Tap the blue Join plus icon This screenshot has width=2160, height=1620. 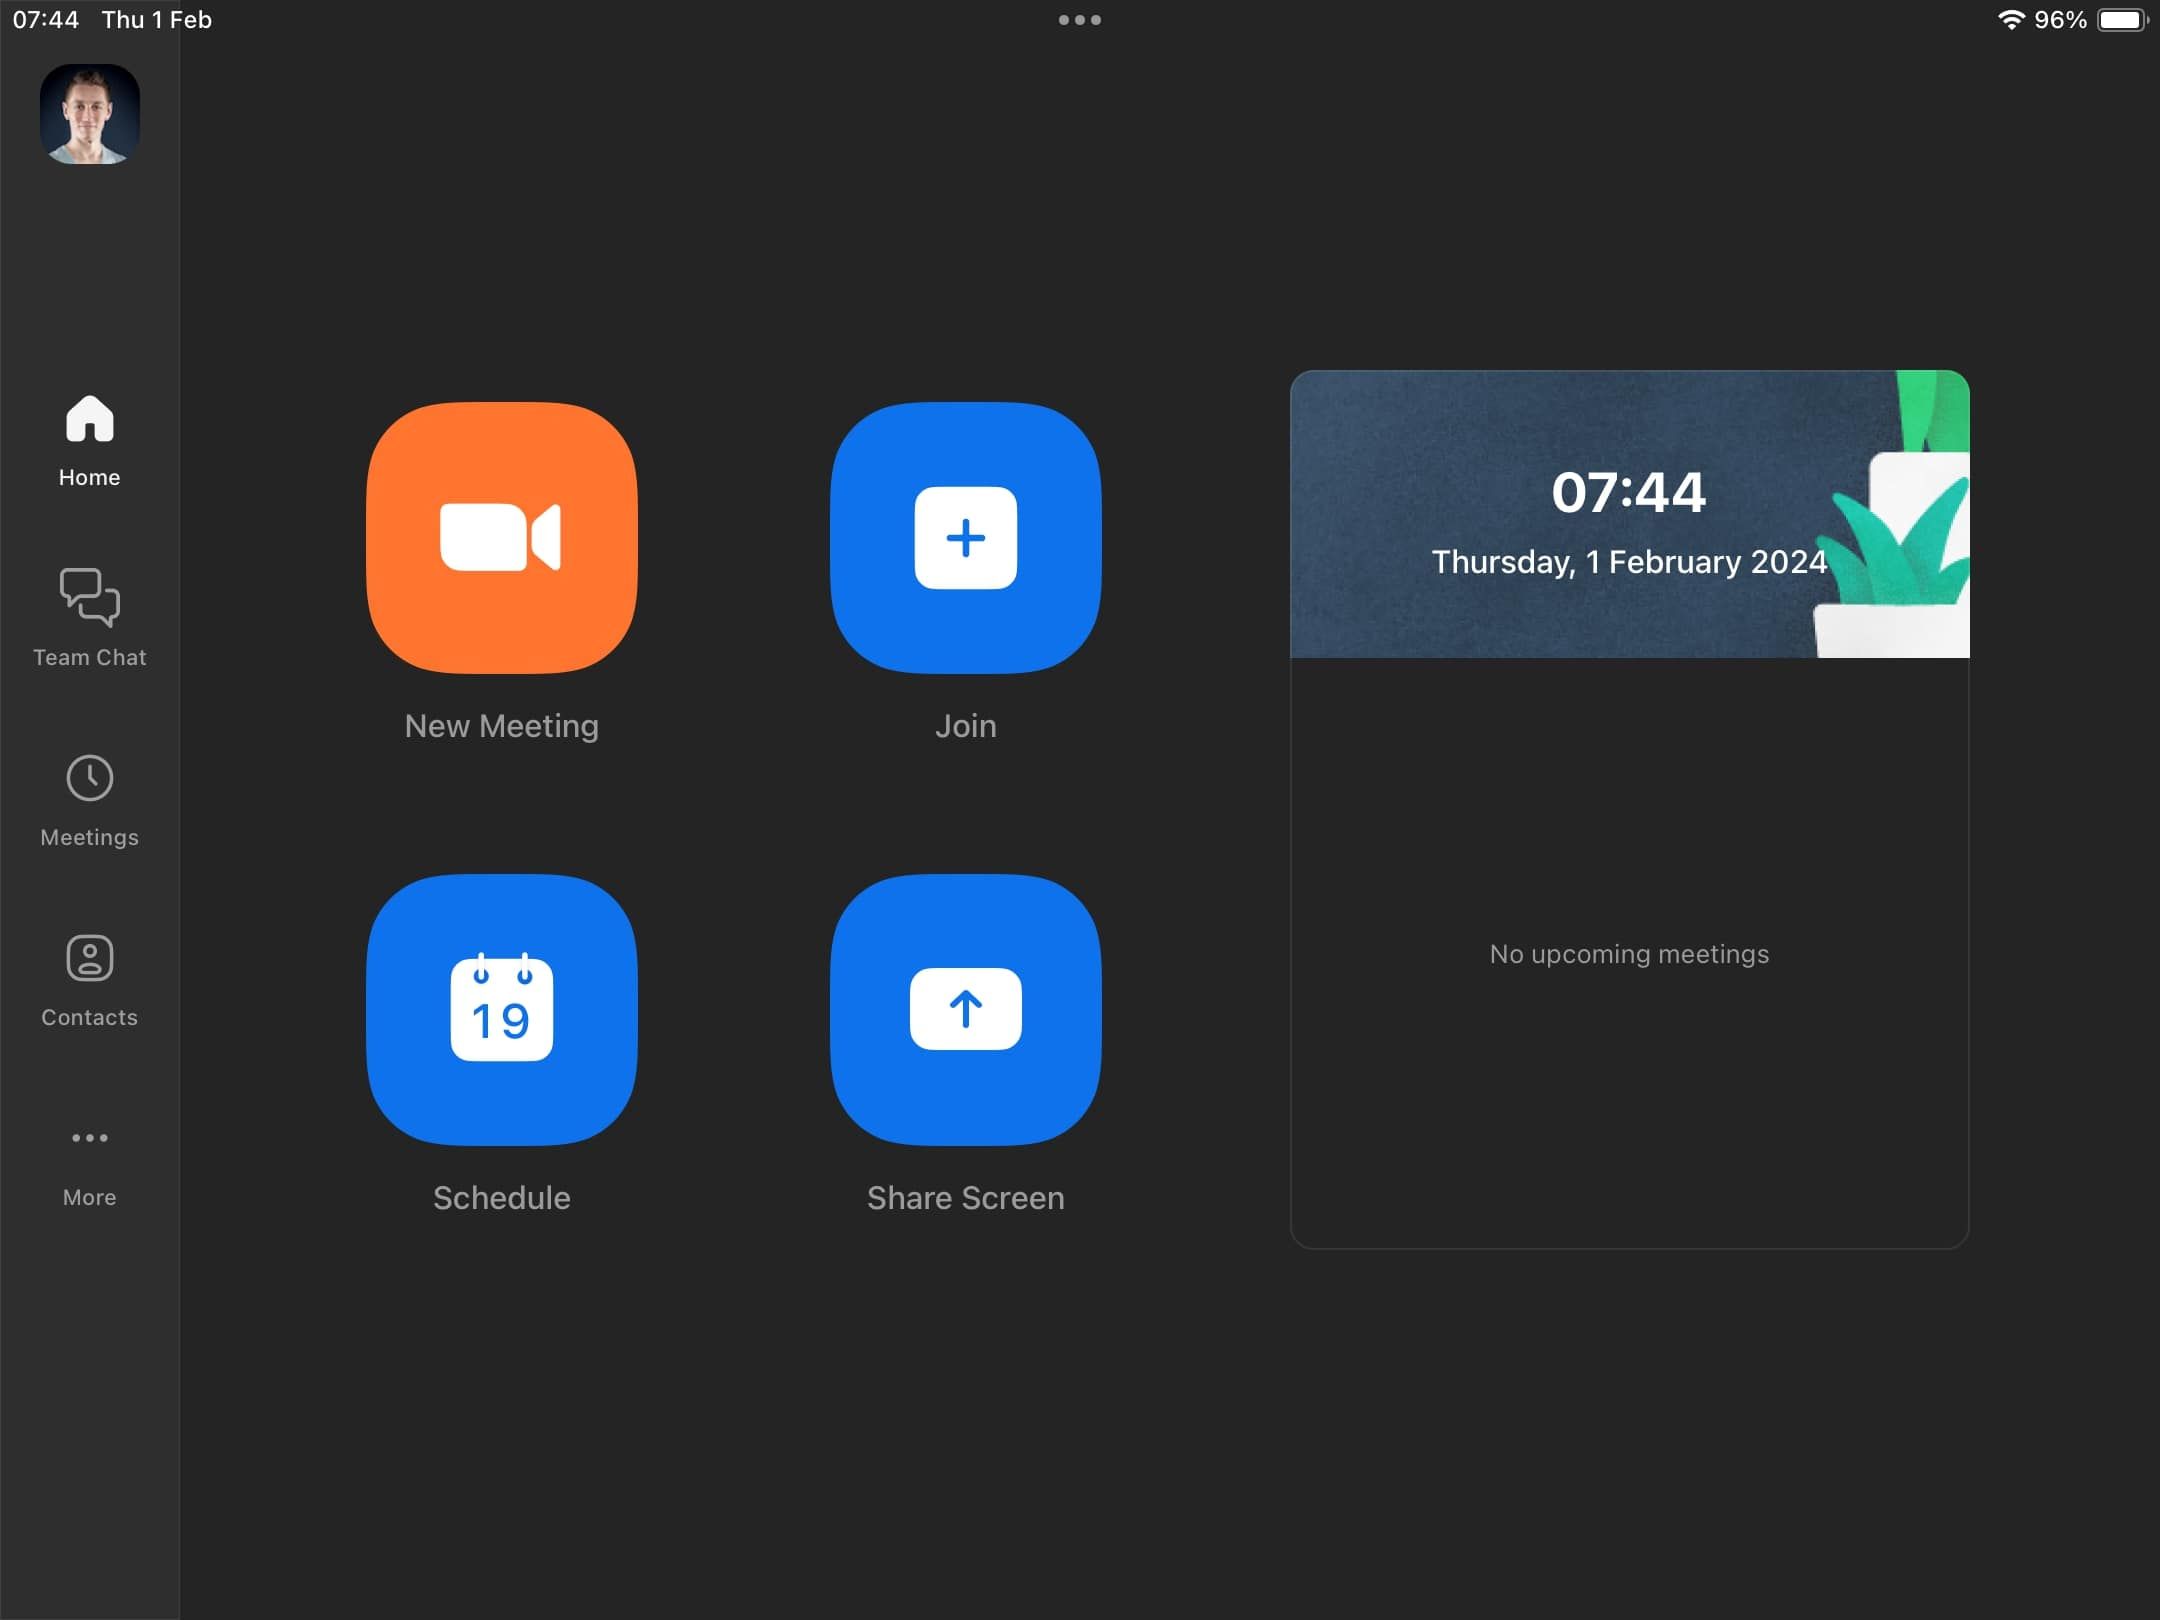point(965,538)
